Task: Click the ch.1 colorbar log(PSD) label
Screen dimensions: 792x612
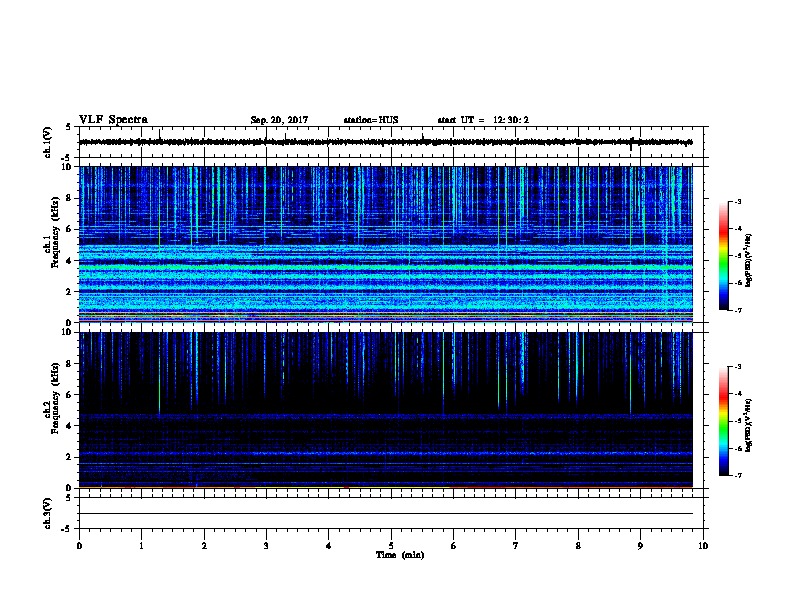Action: click(749, 261)
